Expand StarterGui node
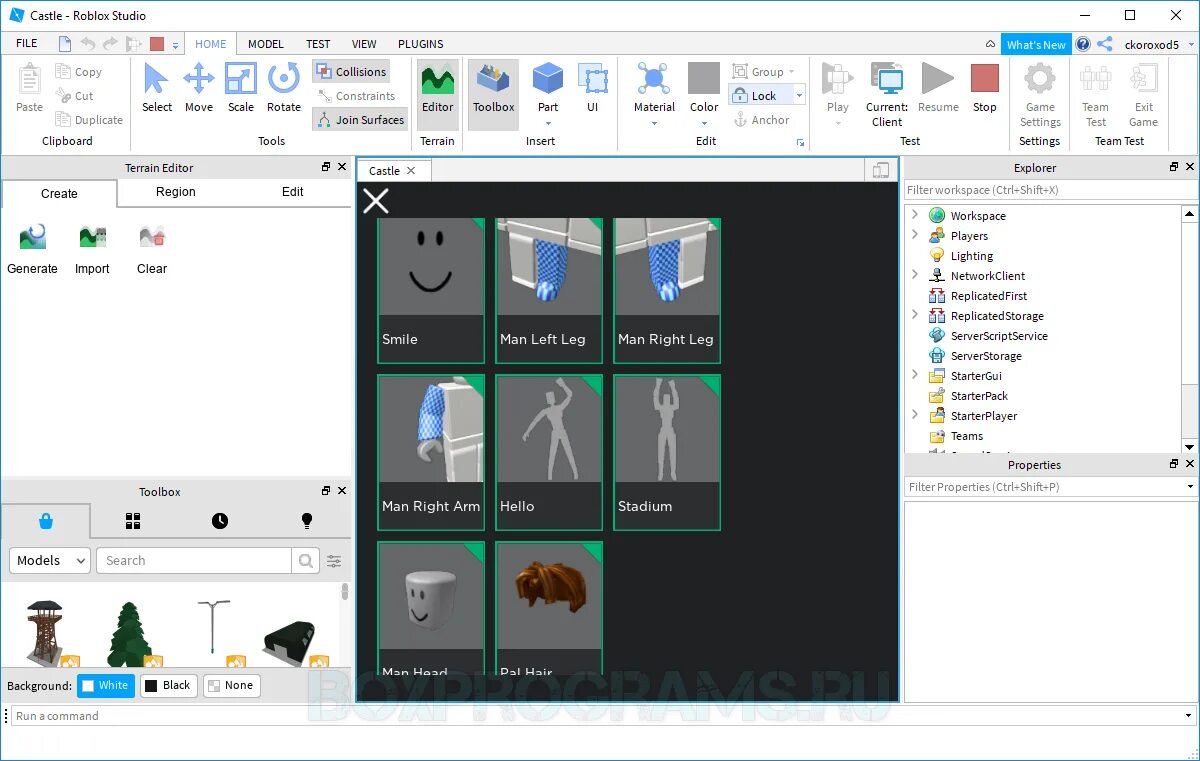The width and height of the screenshot is (1200, 761). tap(914, 375)
